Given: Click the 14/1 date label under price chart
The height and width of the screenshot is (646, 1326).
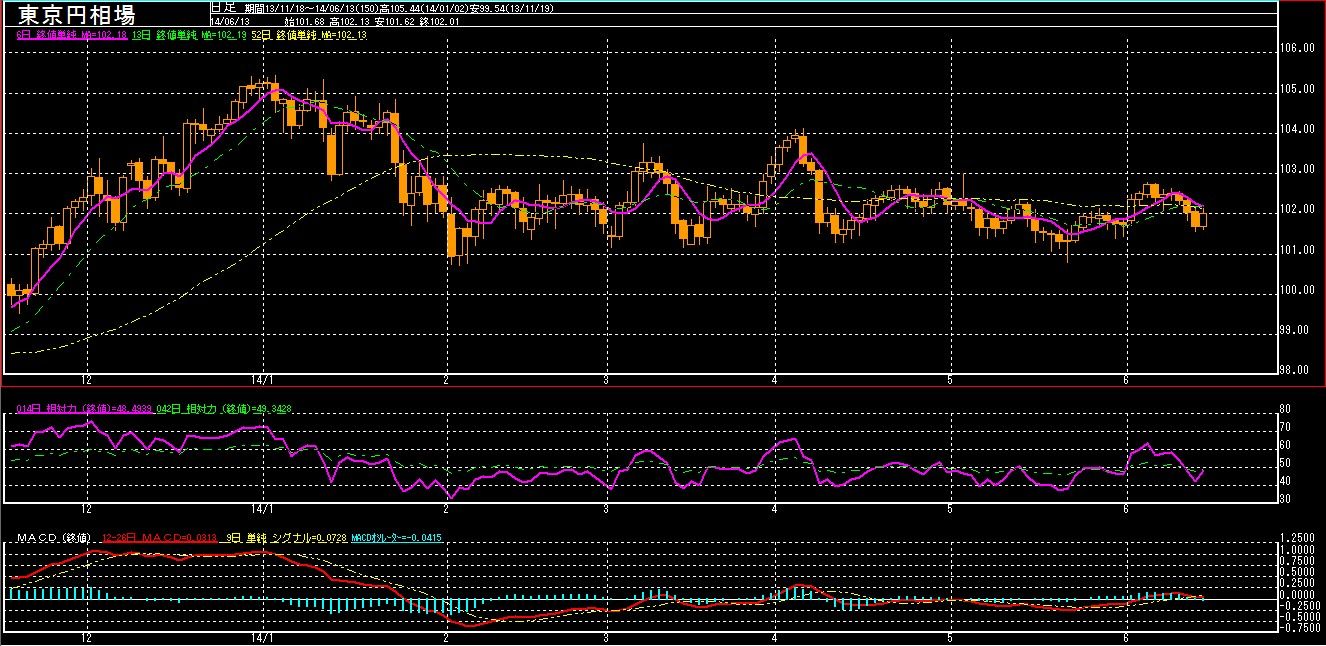Looking at the screenshot, I should coord(261,380).
